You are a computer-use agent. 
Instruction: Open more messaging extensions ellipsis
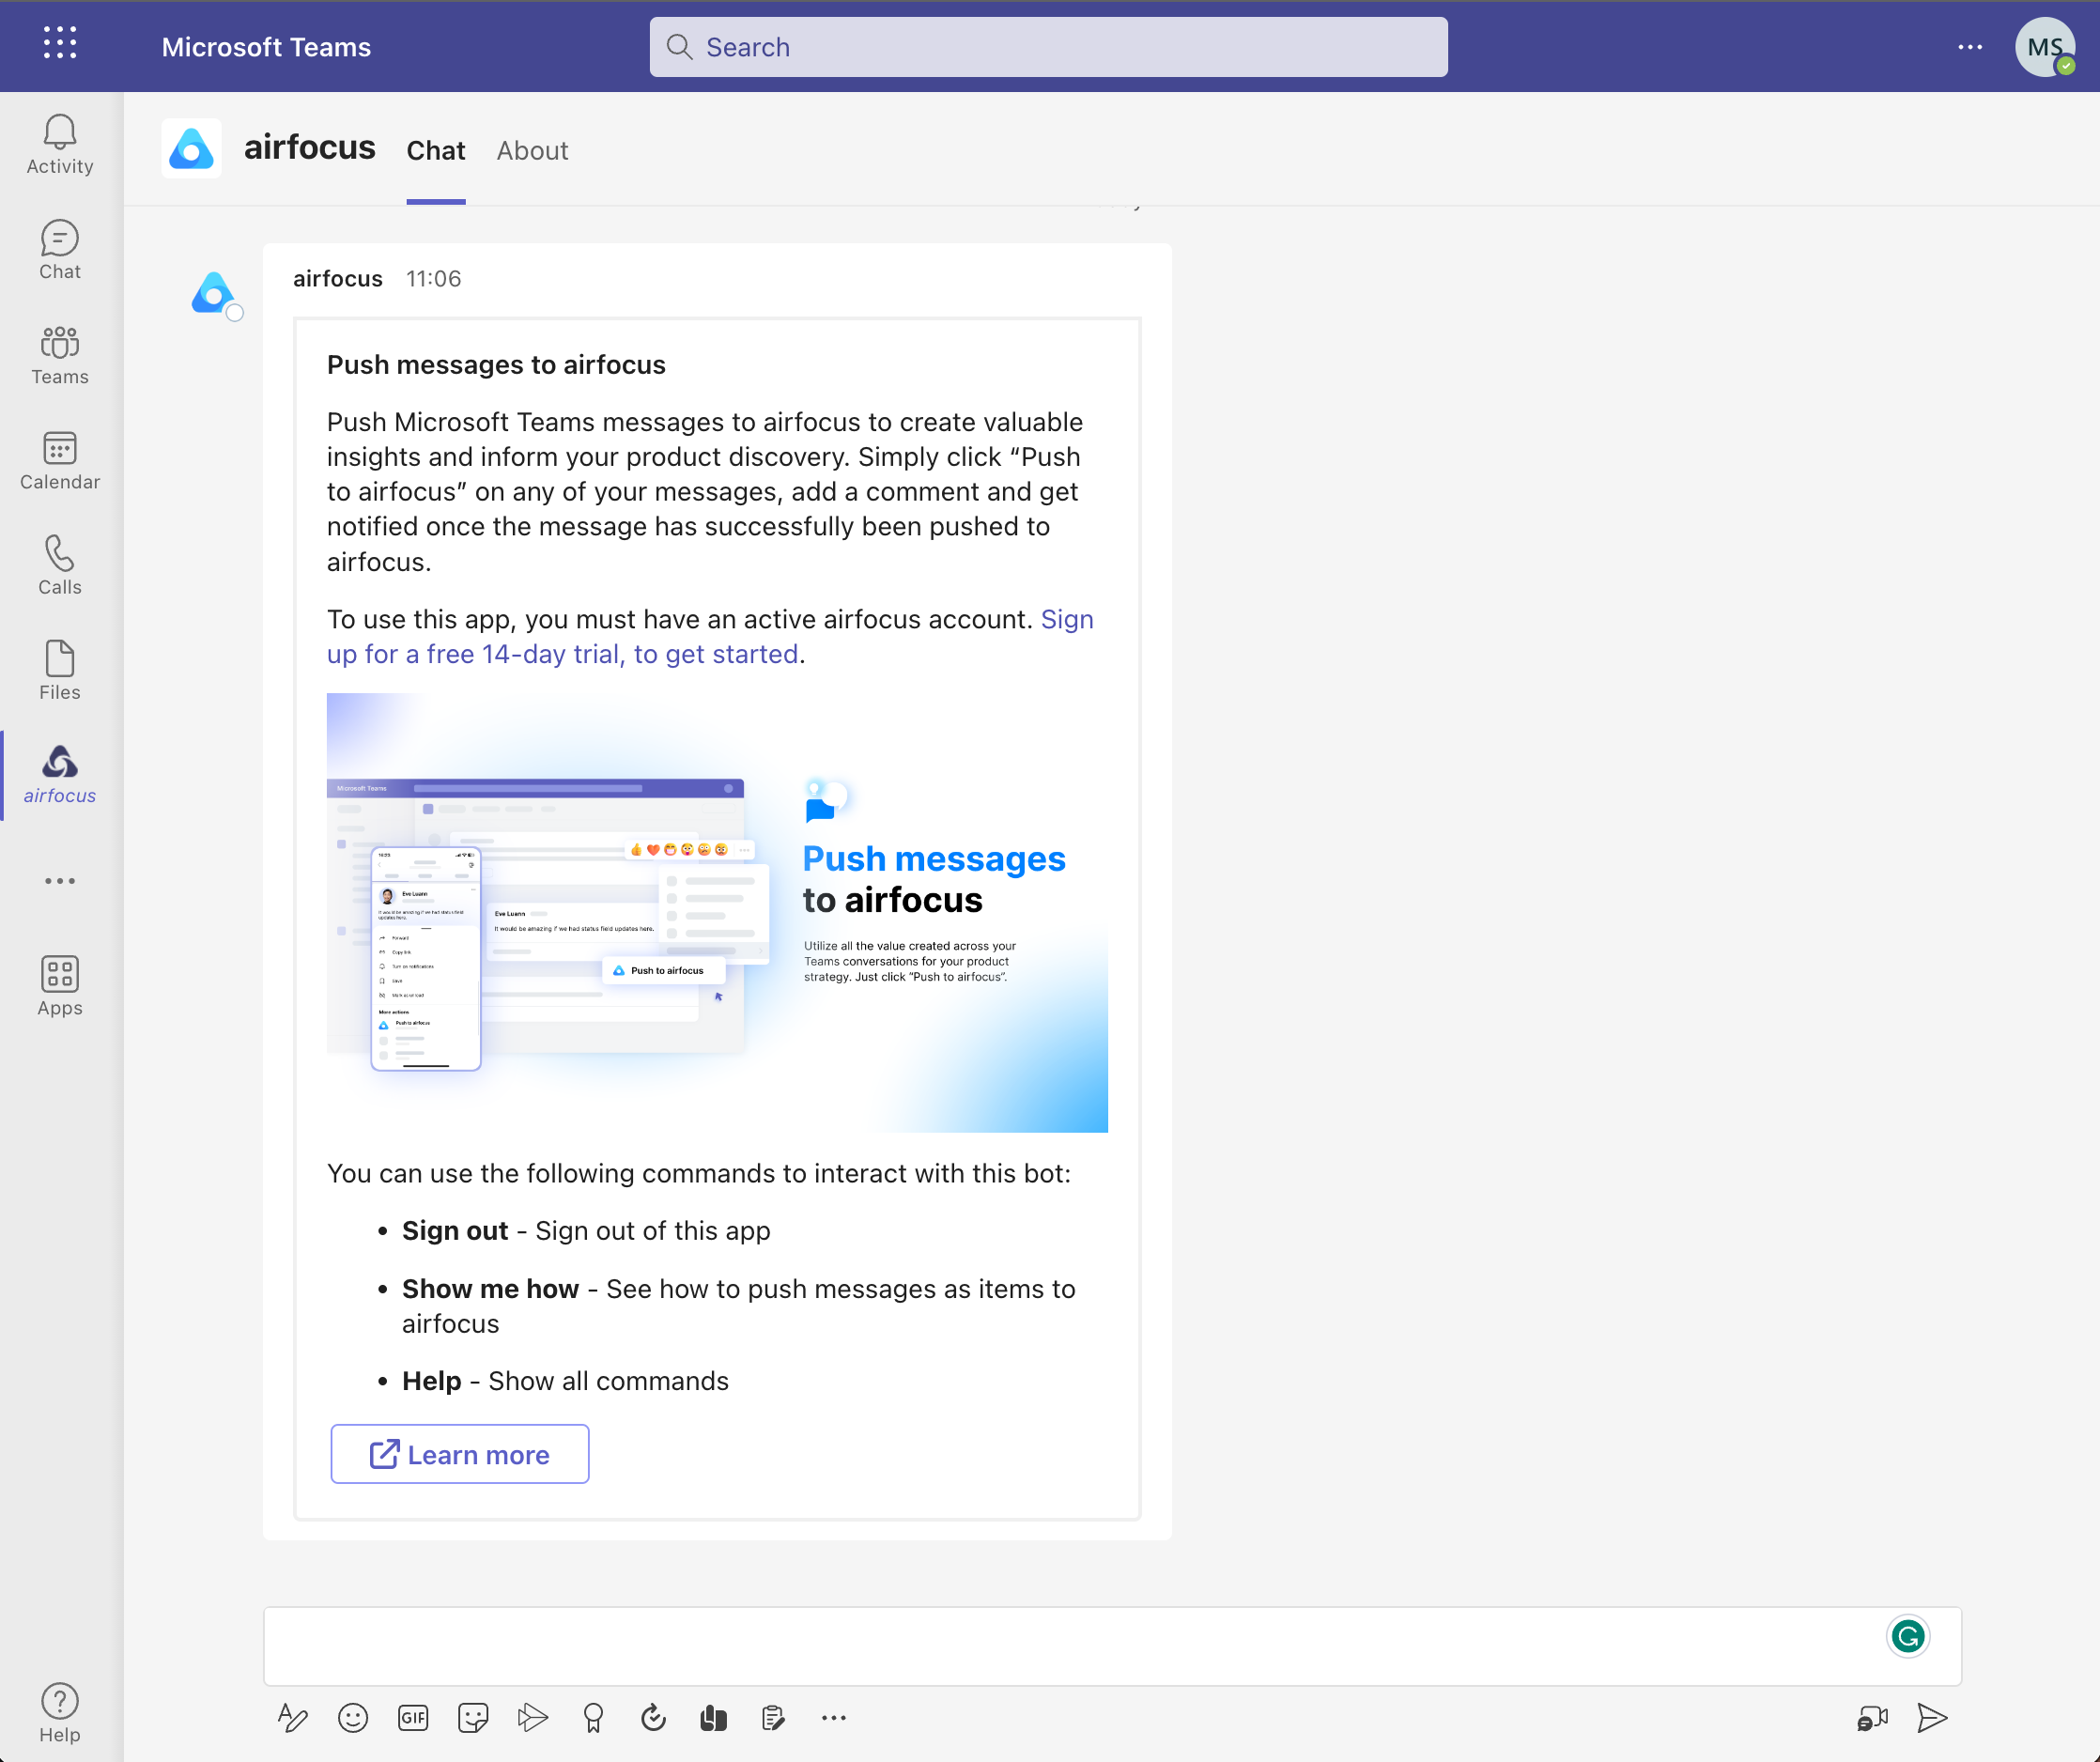(834, 1718)
